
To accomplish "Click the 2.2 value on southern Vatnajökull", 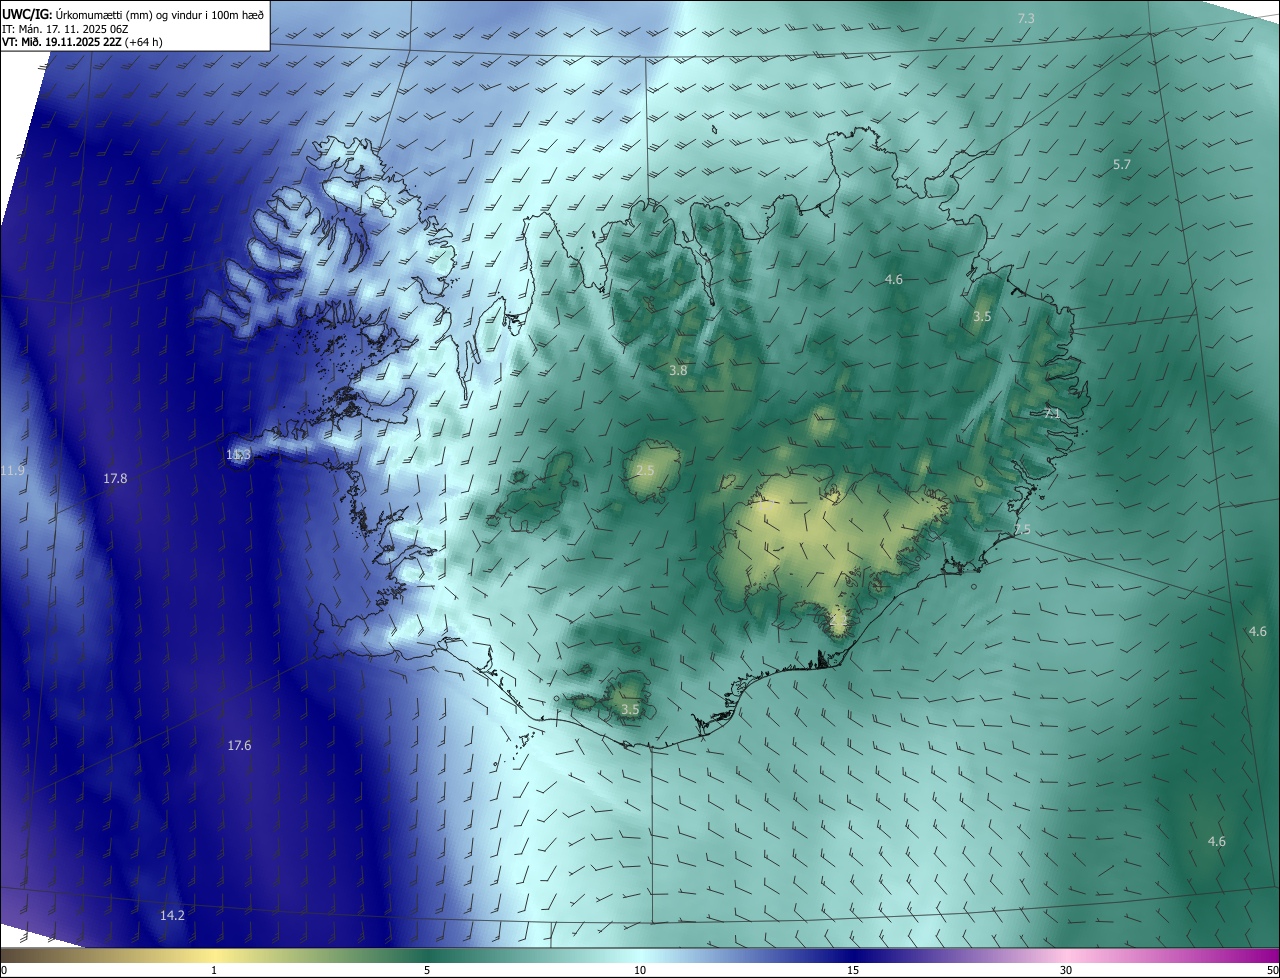I will [838, 620].
